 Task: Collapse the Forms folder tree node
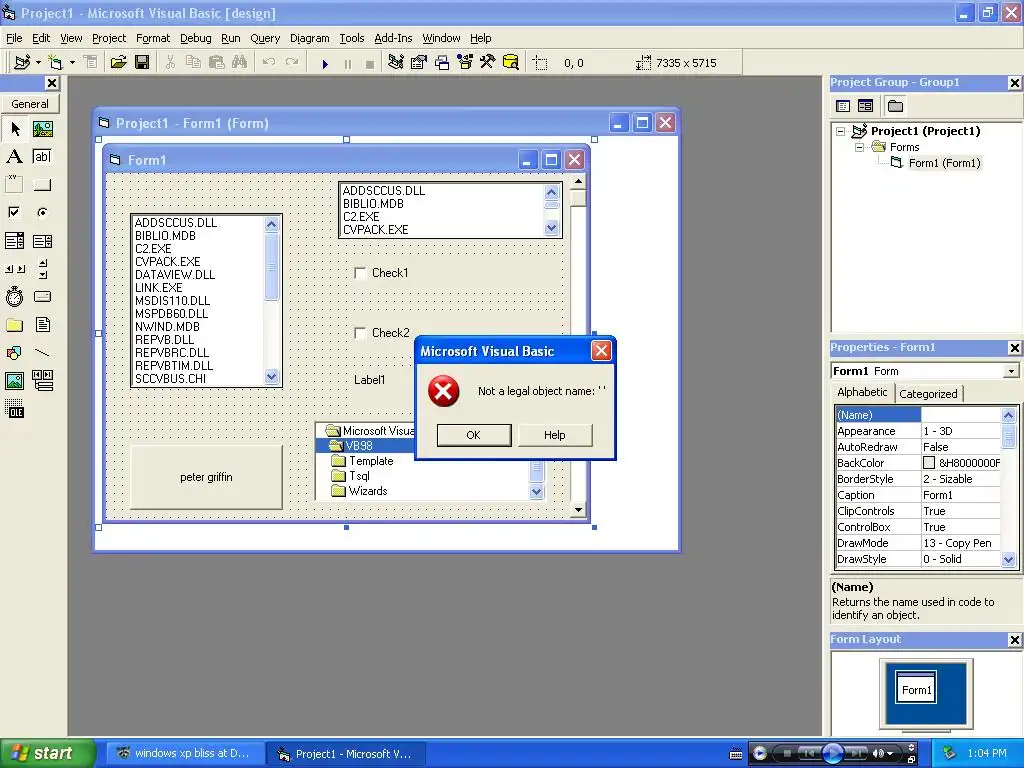[860, 148]
